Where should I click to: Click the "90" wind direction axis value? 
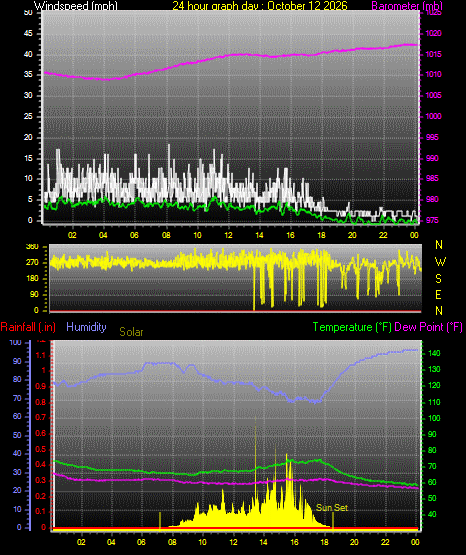[x=34, y=294]
